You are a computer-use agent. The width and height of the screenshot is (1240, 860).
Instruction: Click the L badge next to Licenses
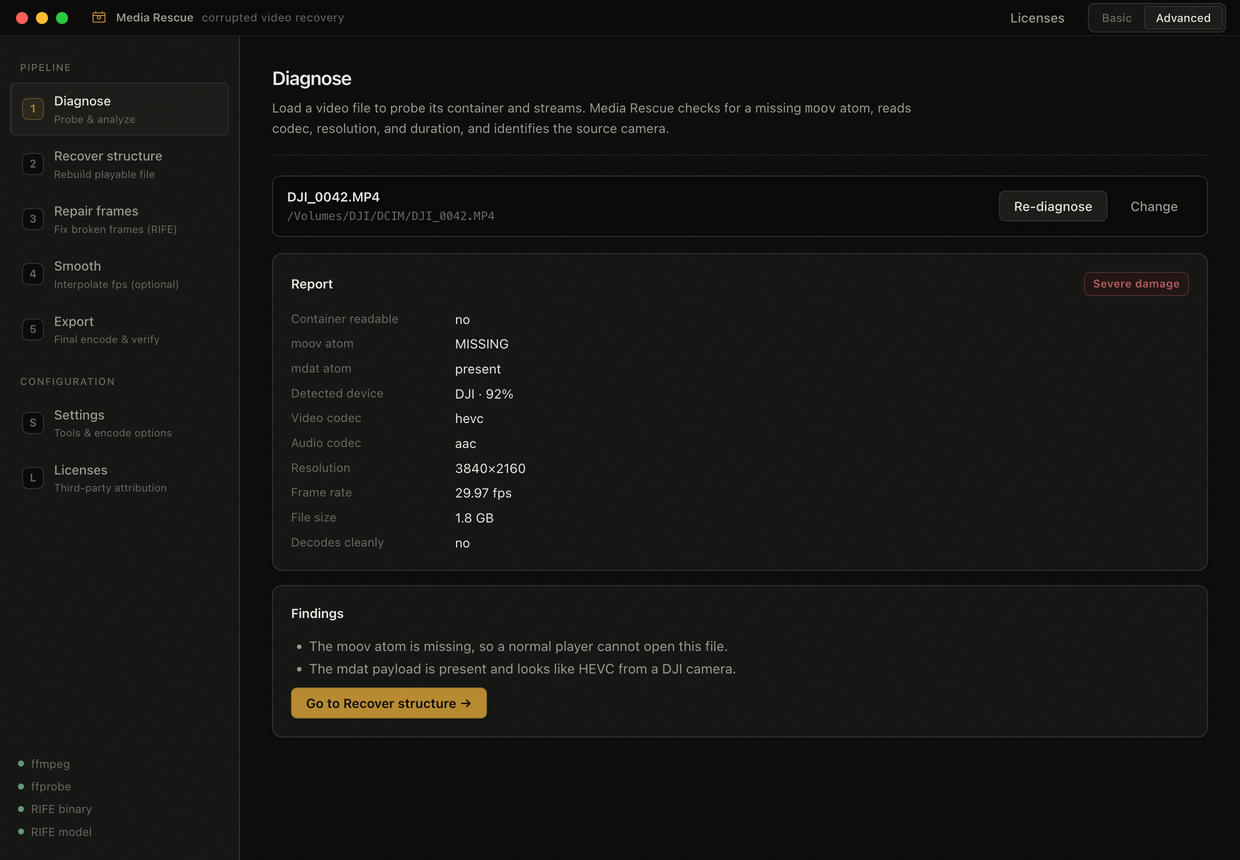[x=33, y=478]
